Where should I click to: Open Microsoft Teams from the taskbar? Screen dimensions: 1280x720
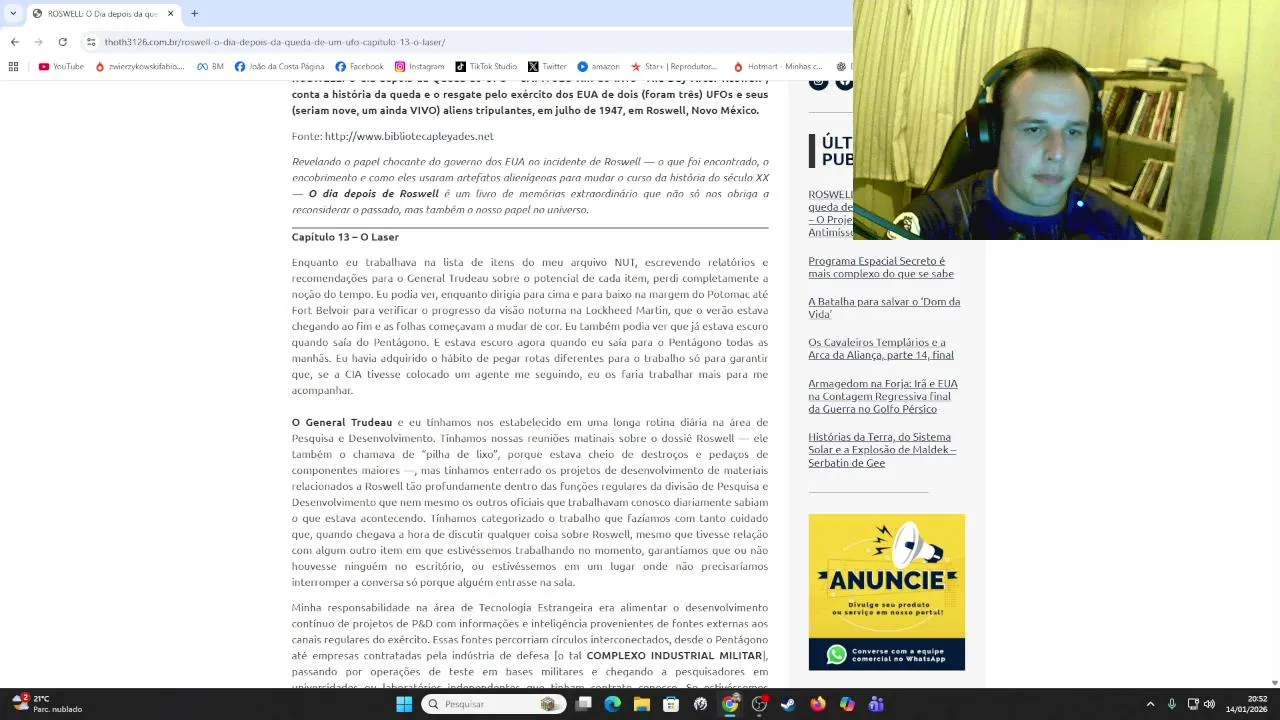click(876, 704)
